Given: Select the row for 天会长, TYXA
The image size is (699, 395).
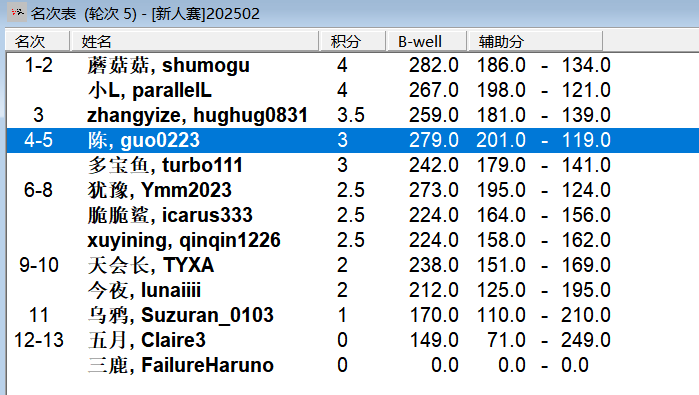Looking at the screenshot, I should 353,265.
